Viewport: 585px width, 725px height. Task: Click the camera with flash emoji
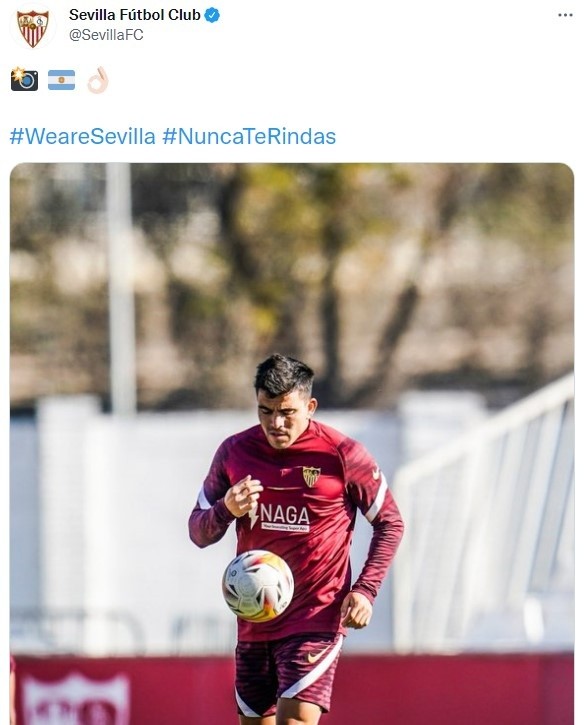24,80
